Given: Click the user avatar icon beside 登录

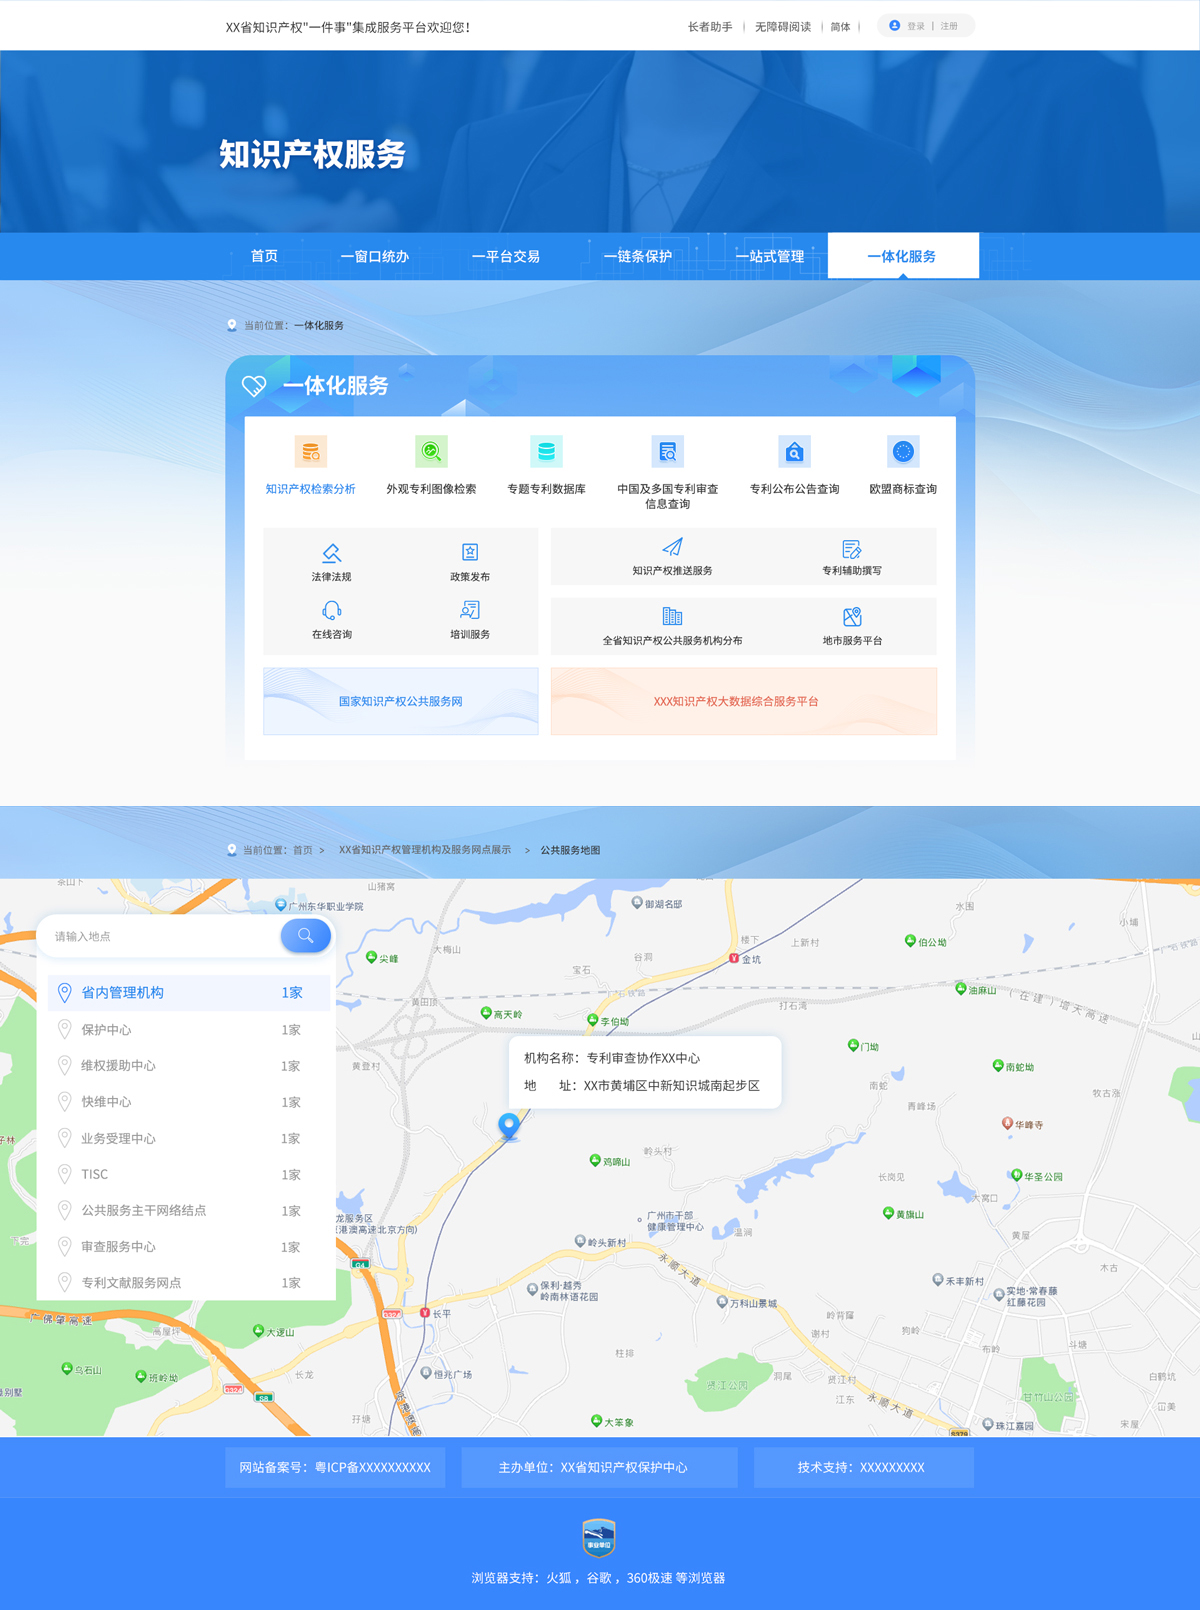Looking at the screenshot, I should click(x=895, y=26).
